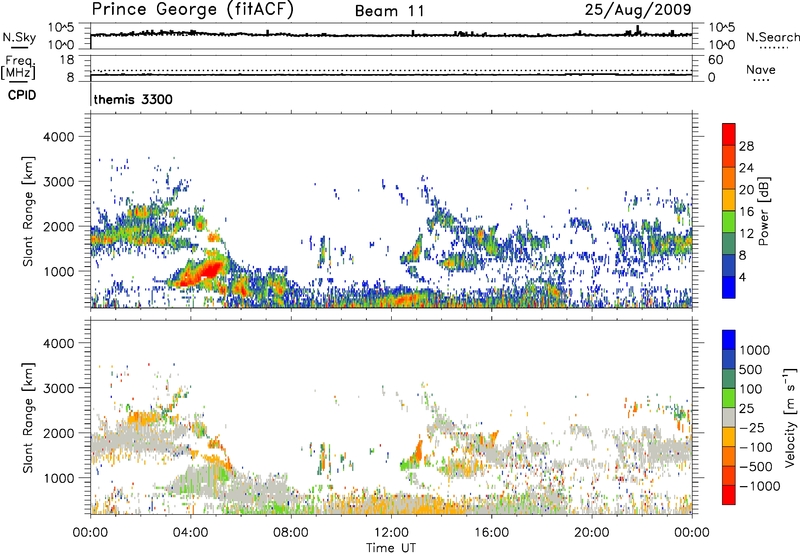Click the 'N.Sky' legend label
The height and width of the screenshot is (554, 800).
19,37
